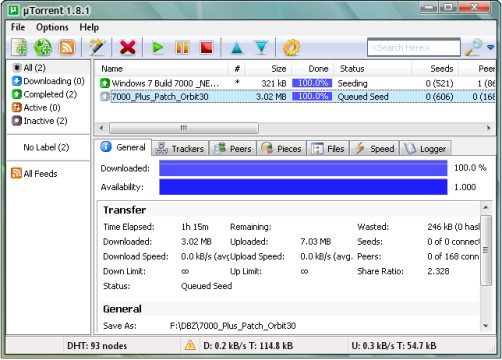Screen dimensions: 502x360
Task: Click the magnifier search icon
Action: (x=473, y=47)
